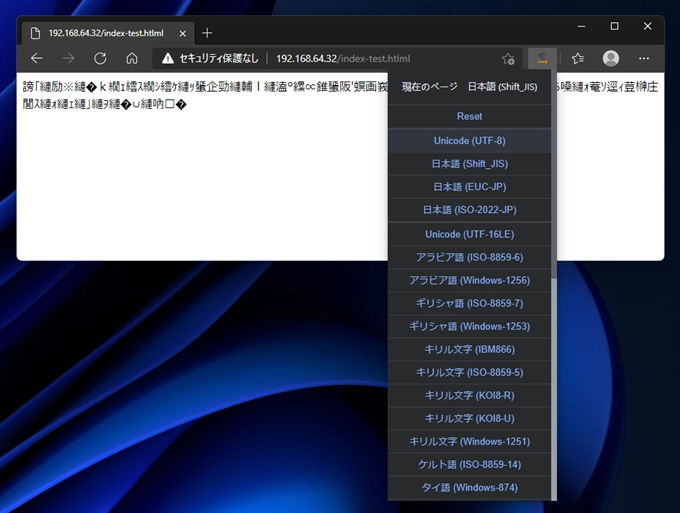Choose Unicode (UTF-8) encoding
Screen dimensions: 680x513
469,141
